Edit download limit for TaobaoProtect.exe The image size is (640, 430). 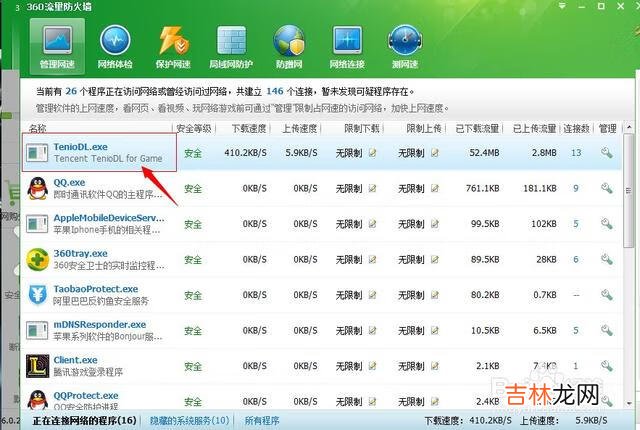372,295
